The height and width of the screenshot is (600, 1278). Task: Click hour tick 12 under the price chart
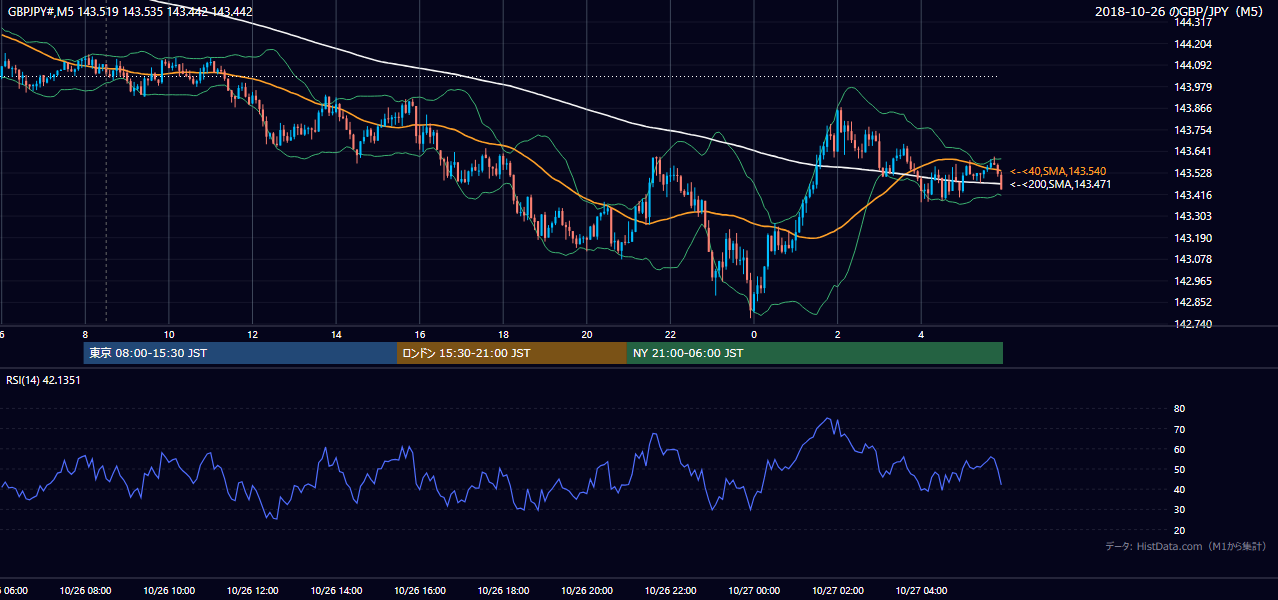pyautogui.click(x=252, y=334)
